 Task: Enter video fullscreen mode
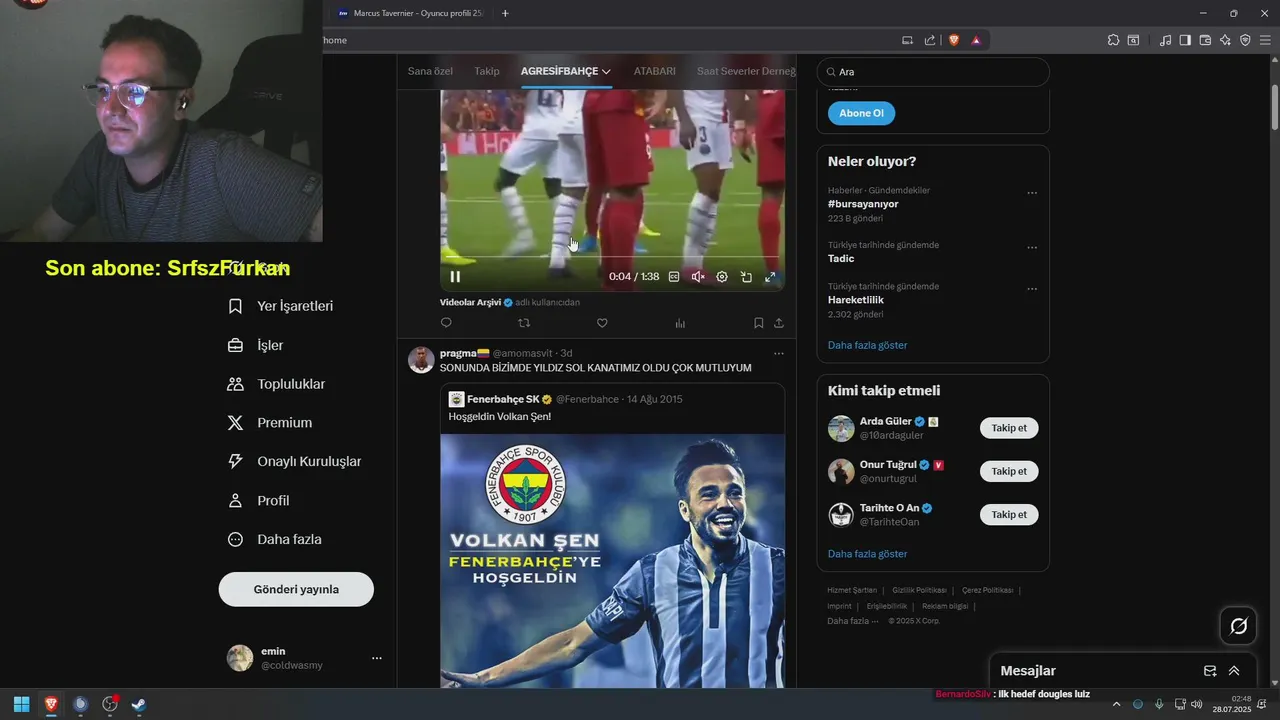(x=770, y=277)
